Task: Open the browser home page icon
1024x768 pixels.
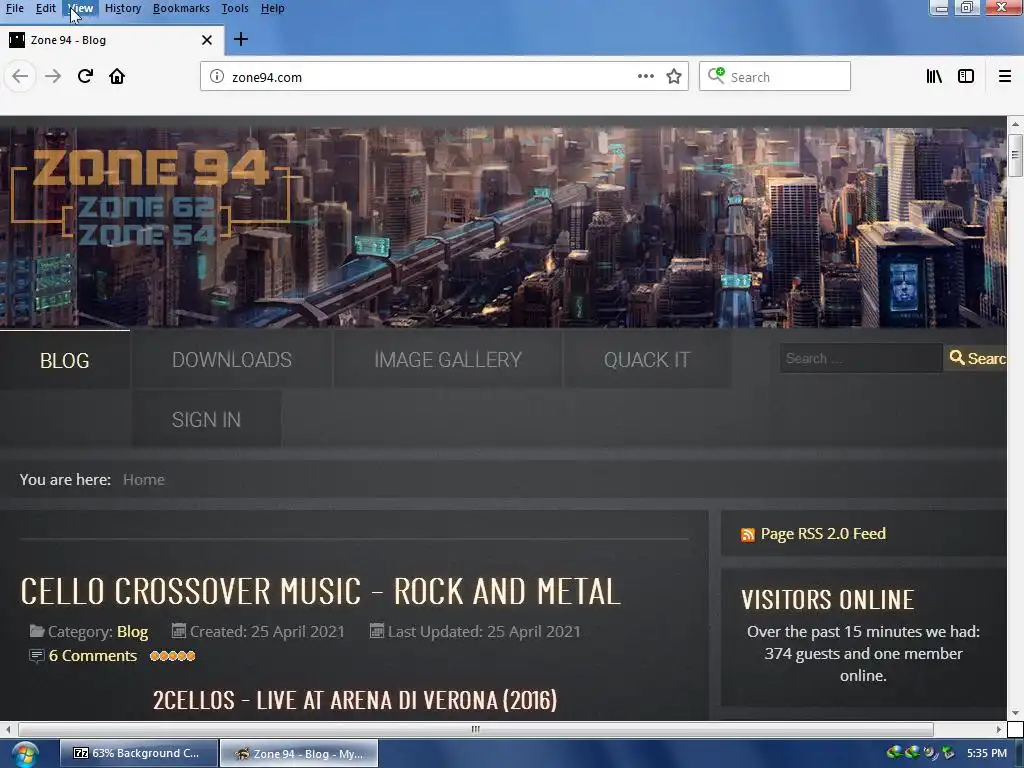Action: (117, 76)
